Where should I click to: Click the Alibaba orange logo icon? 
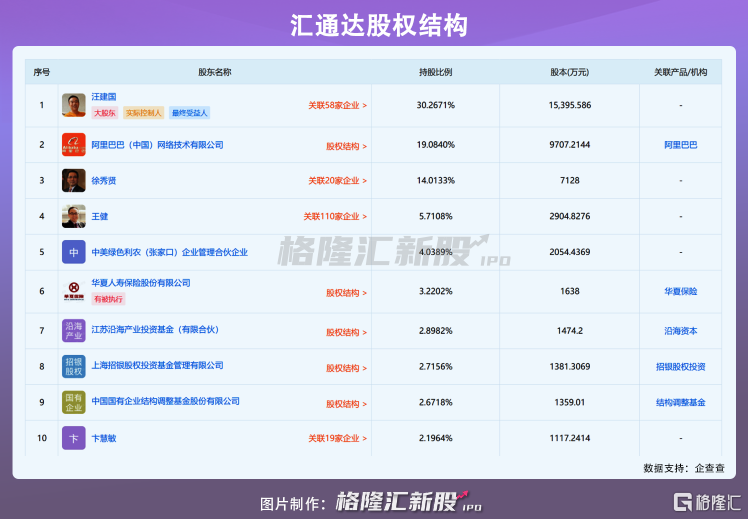73,145
